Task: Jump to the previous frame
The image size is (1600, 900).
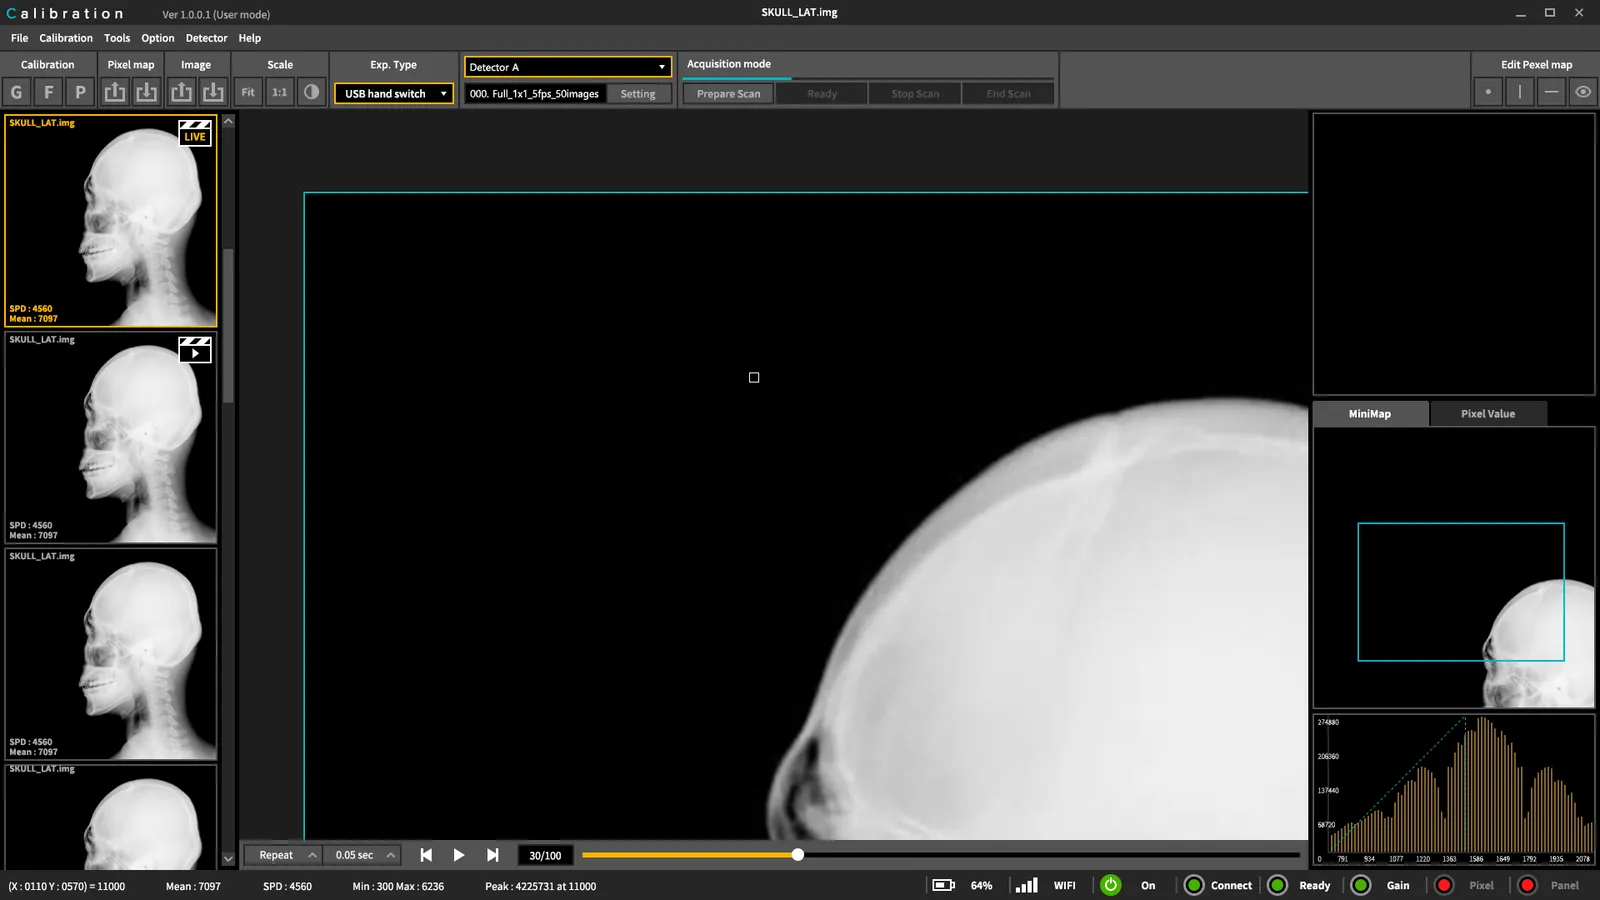Action: tap(426, 855)
